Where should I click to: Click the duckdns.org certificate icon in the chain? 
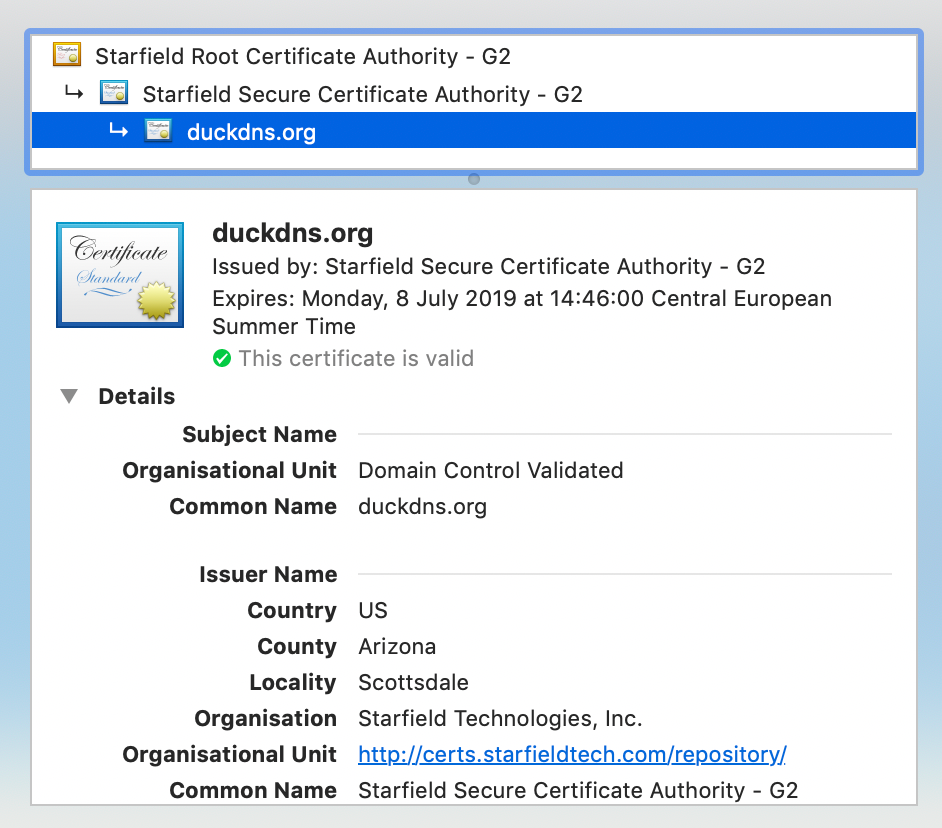click(158, 131)
